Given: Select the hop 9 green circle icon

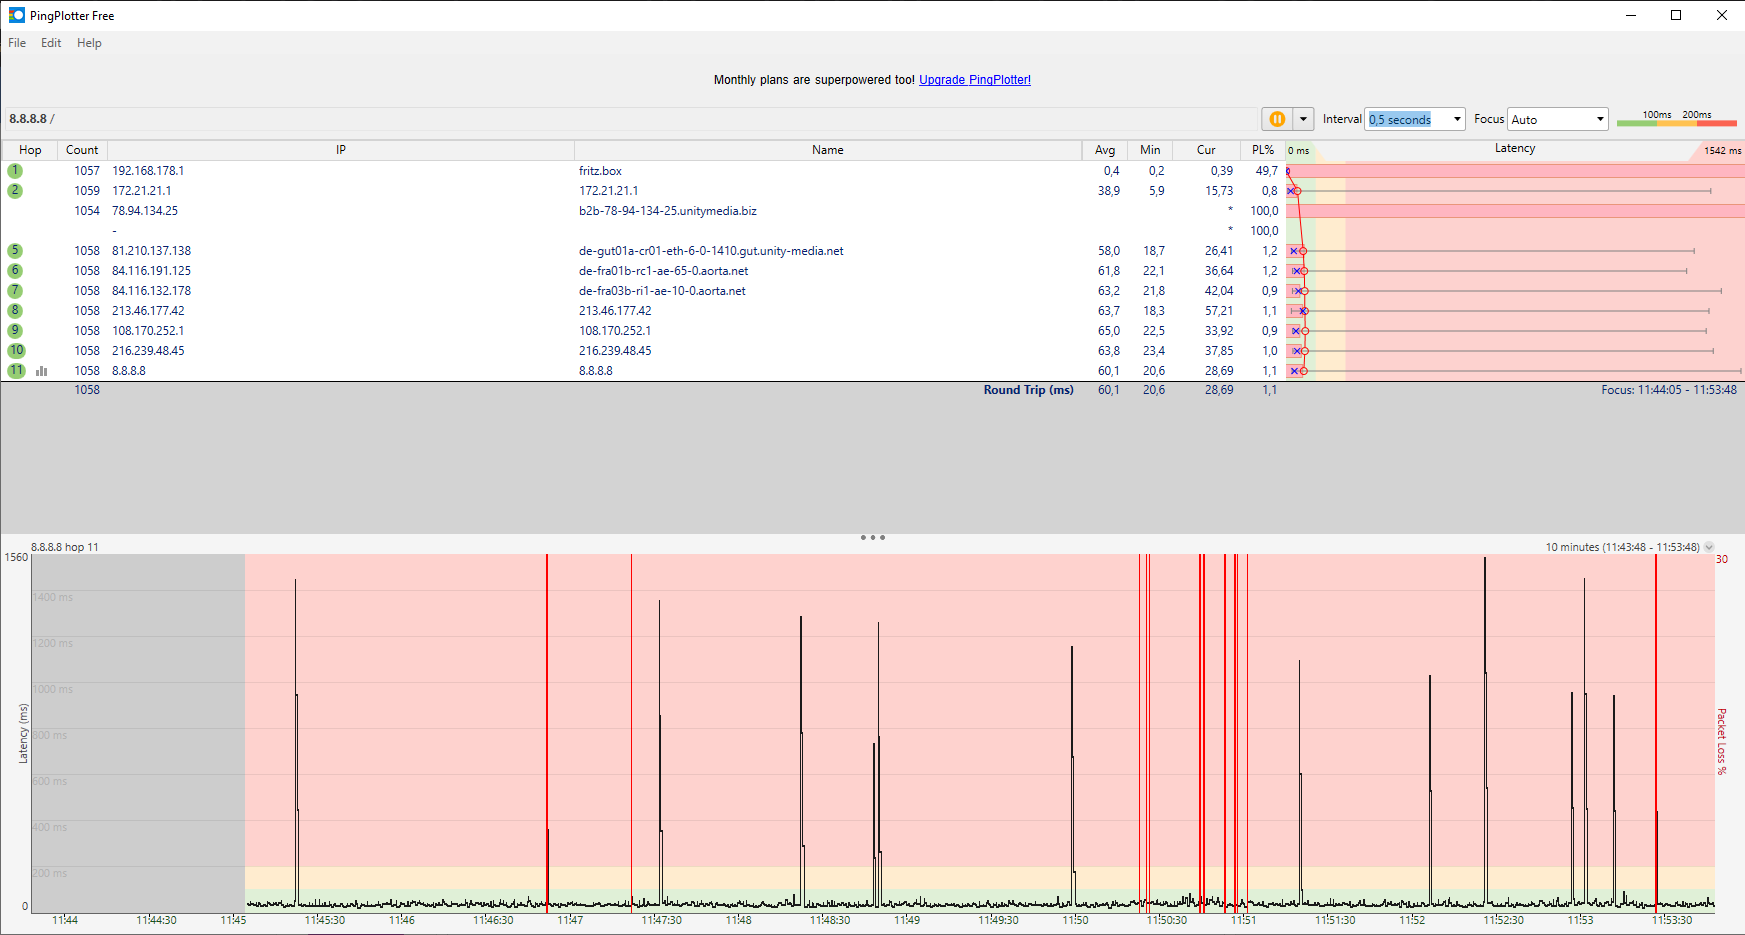Looking at the screenshot, I should (15, 331).
